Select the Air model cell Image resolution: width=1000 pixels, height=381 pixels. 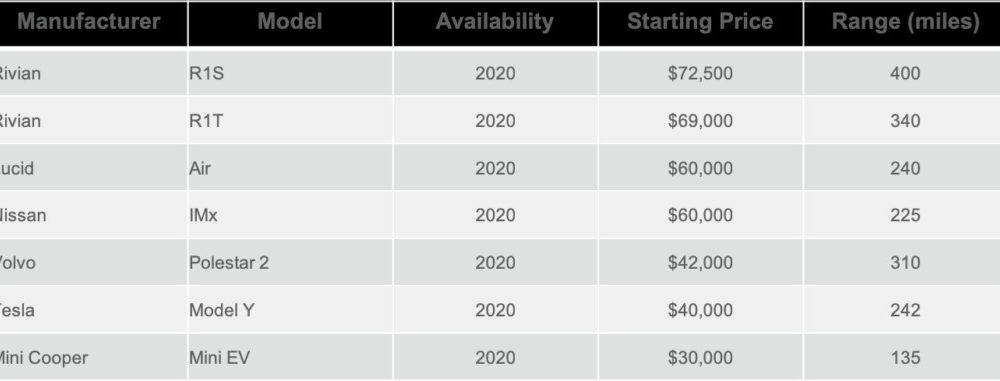pyautogui.click(x=290, y=168)
